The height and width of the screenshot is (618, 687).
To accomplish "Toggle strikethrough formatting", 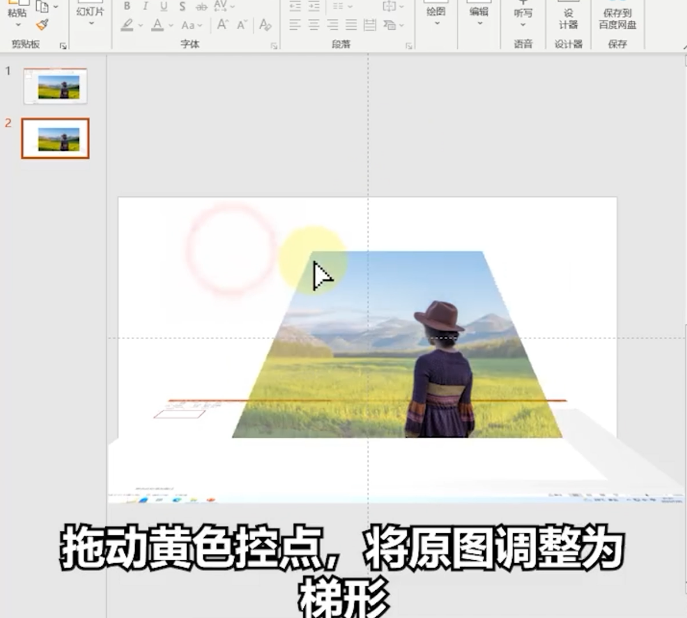I will [201, 6].
